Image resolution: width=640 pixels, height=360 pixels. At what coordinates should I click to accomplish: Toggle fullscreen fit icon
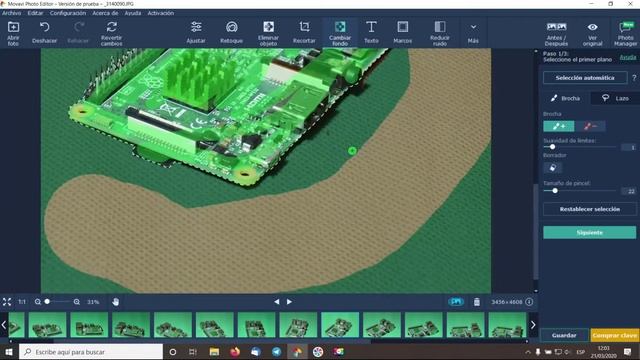(x=7, y=302)
